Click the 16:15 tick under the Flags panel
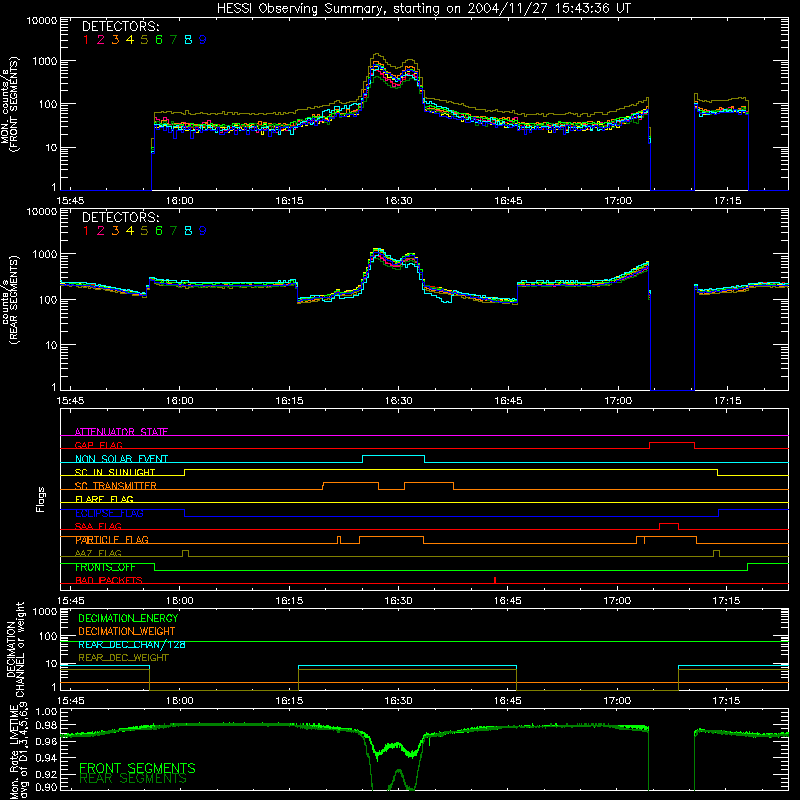This screenshot has height=800, width=800. (x=289, y=601)
